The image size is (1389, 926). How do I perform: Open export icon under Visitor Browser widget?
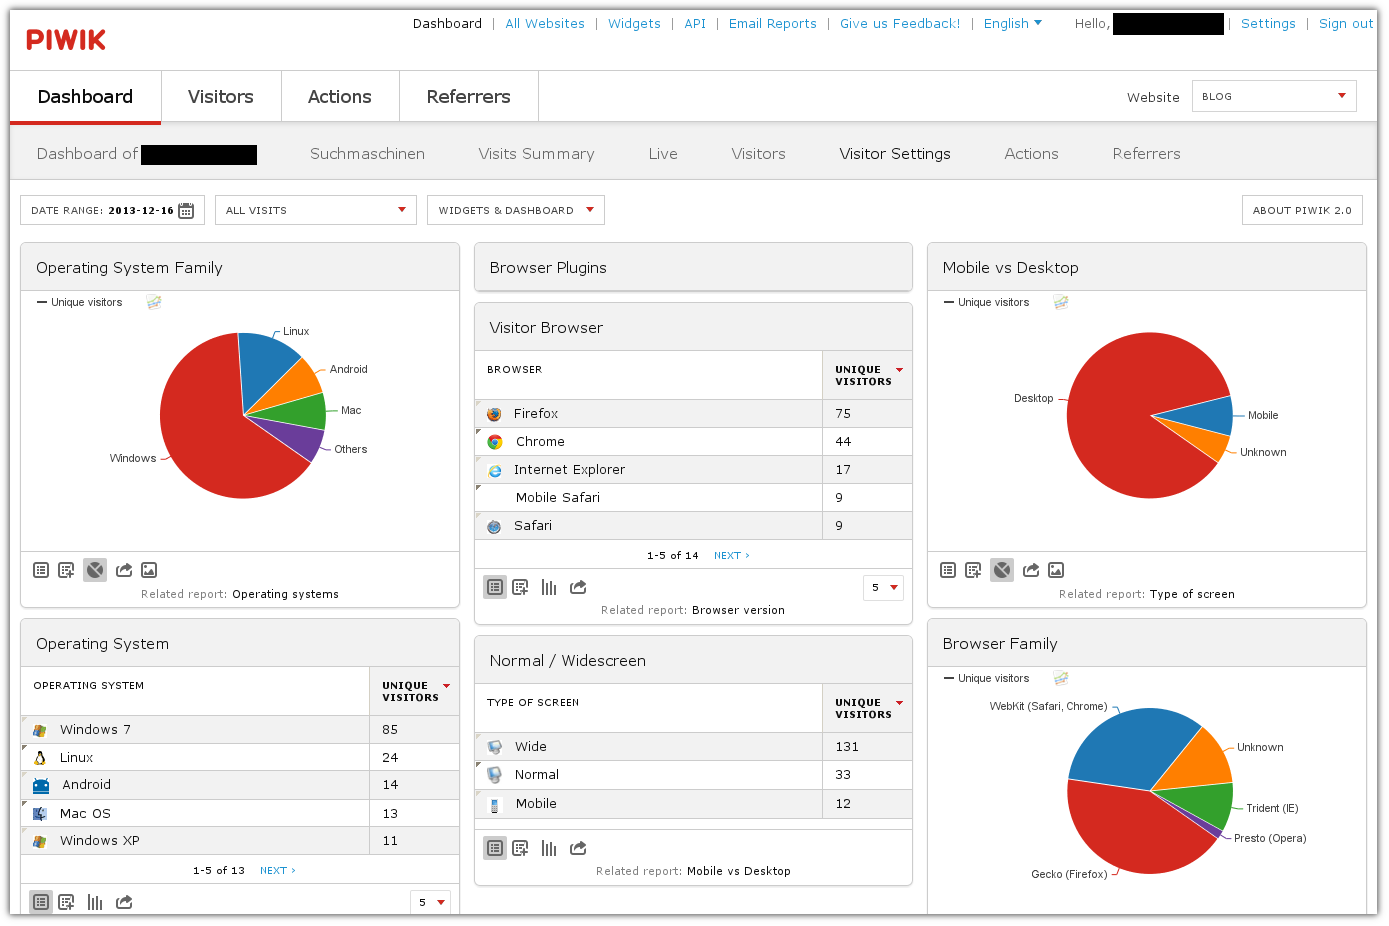click(577, 587)
